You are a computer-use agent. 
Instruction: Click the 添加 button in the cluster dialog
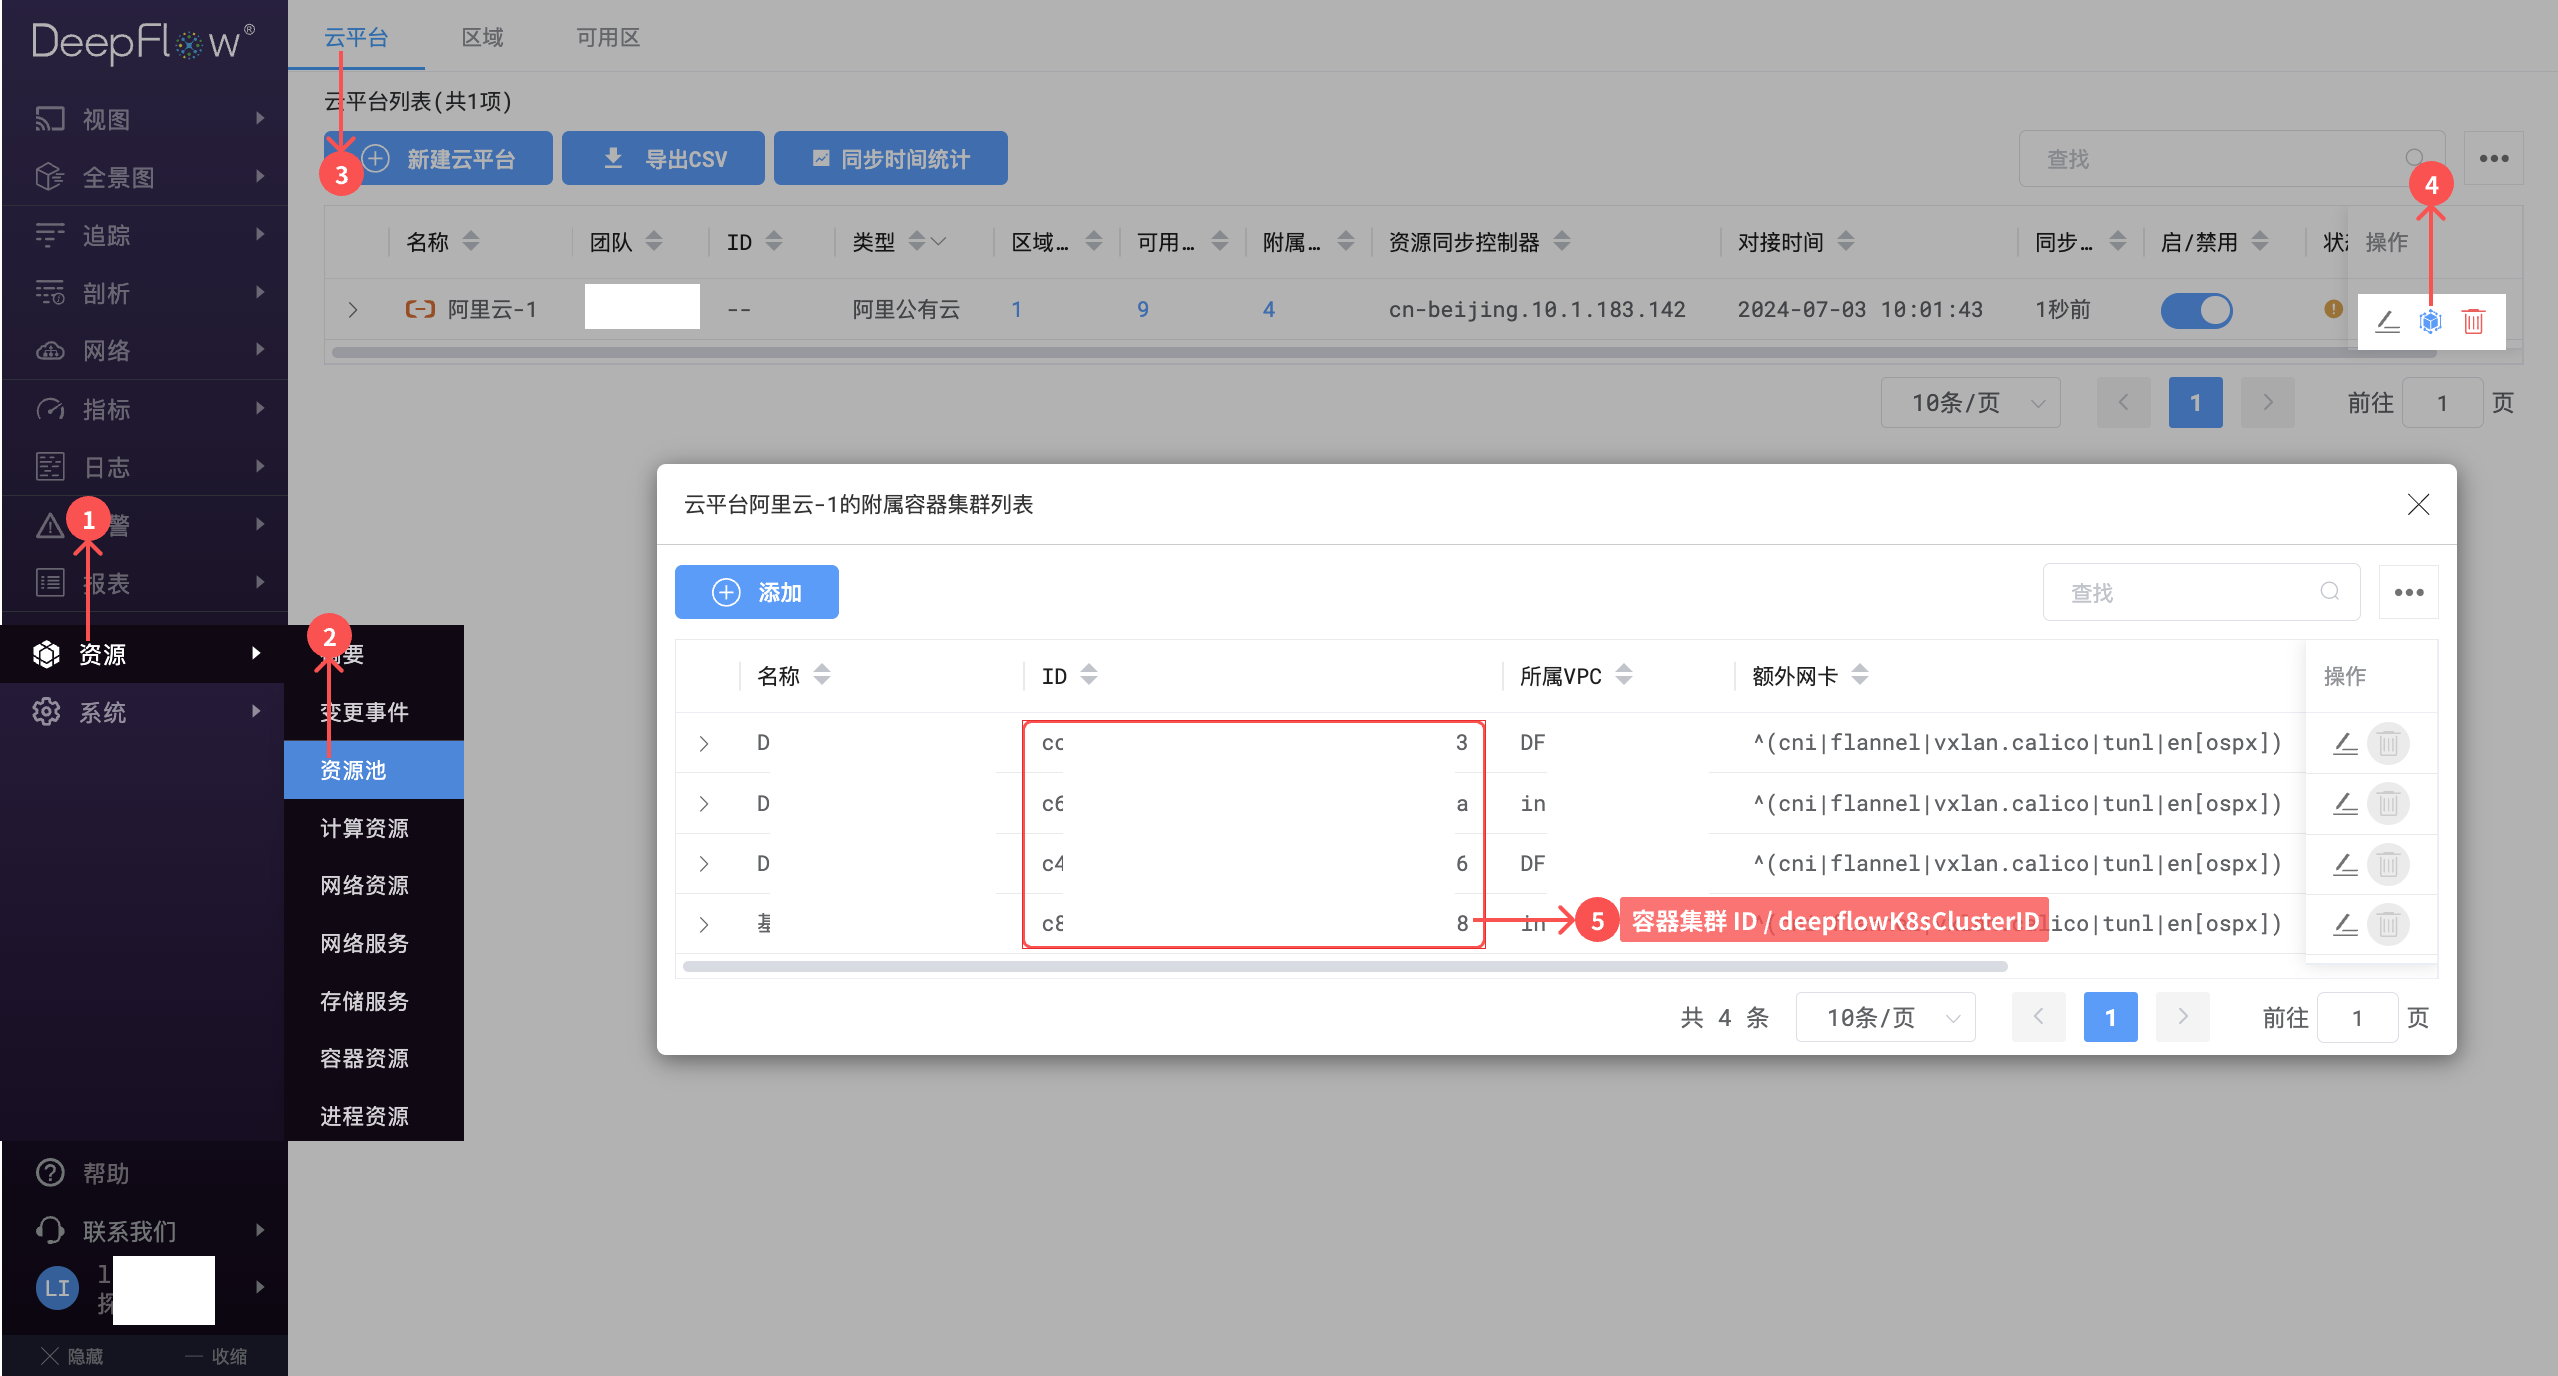coord(756,591)
